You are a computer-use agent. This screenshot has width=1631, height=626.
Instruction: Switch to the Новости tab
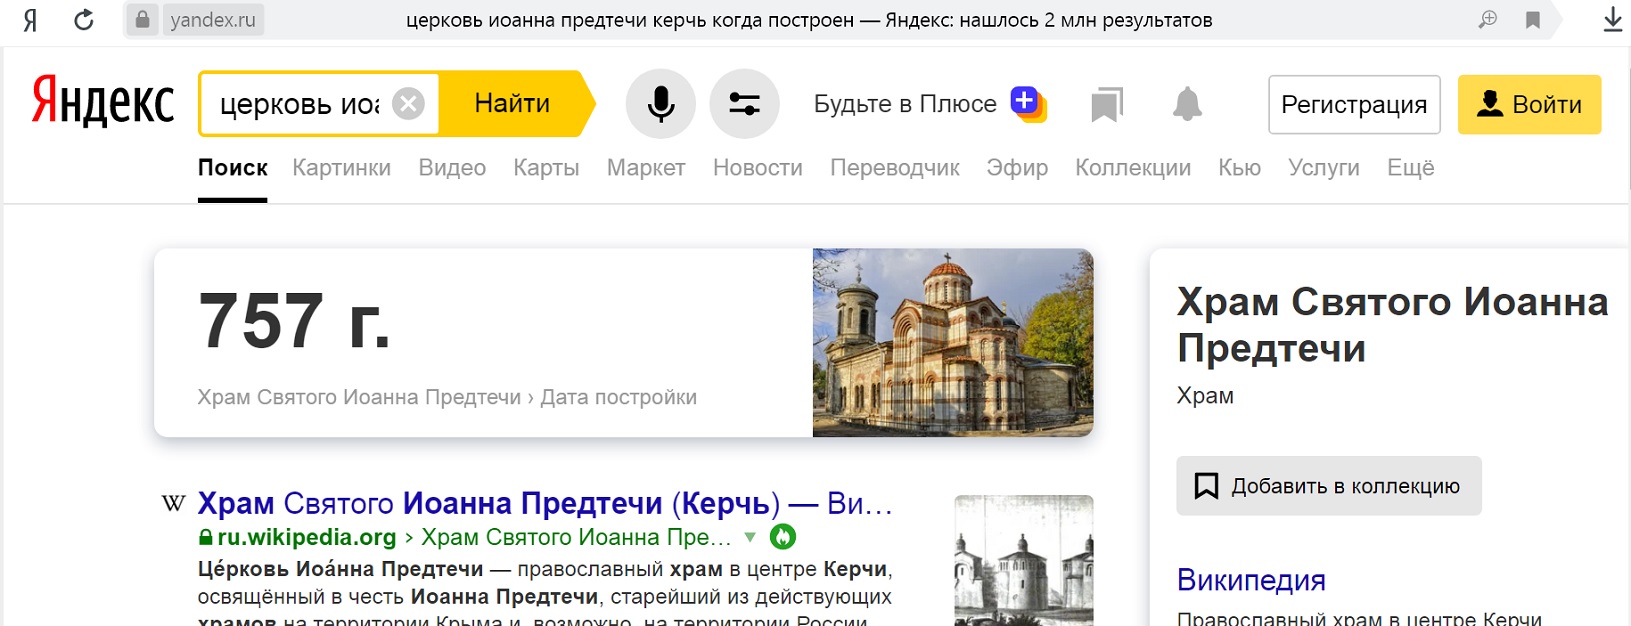pos(758,168)
